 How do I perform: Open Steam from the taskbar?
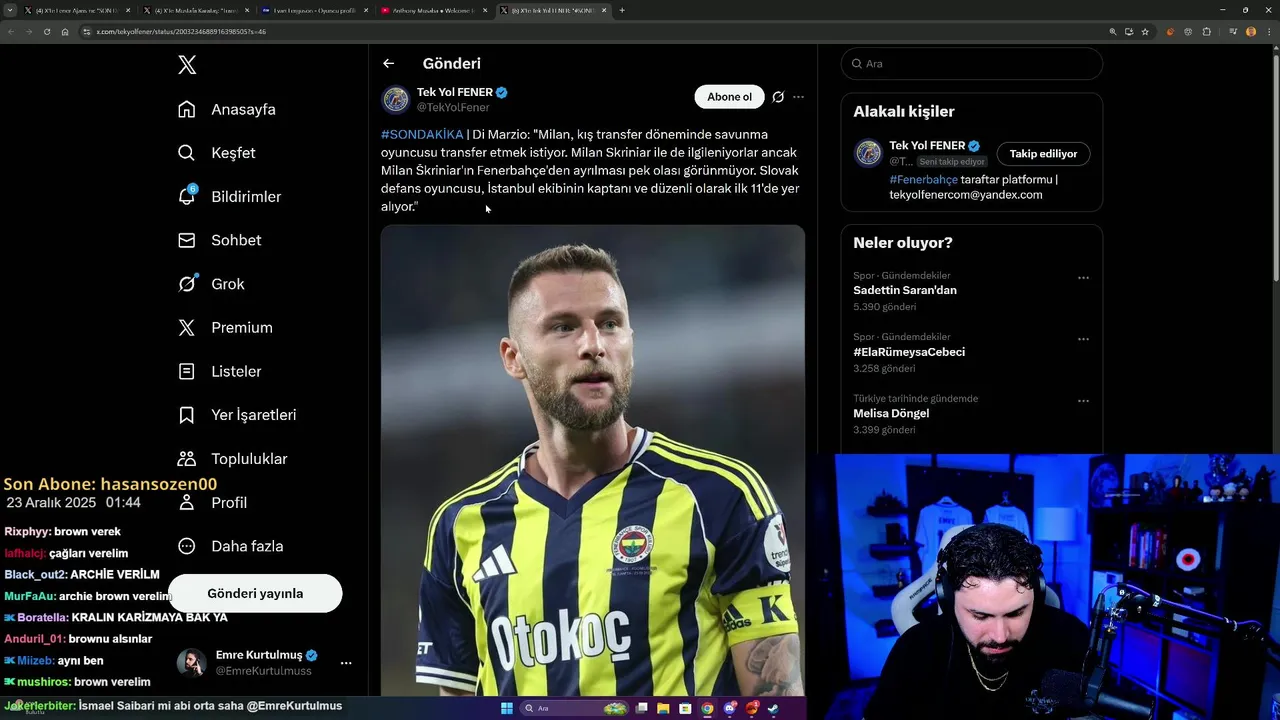pos(774,708)
